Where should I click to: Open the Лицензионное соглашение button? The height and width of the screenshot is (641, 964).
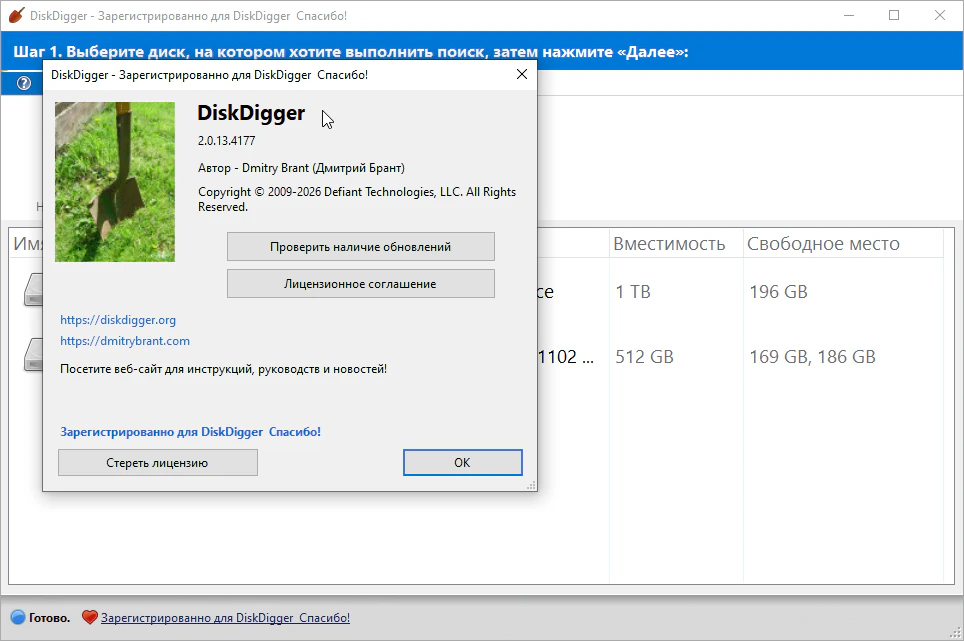pyautogui.click(x=360, y=284)
